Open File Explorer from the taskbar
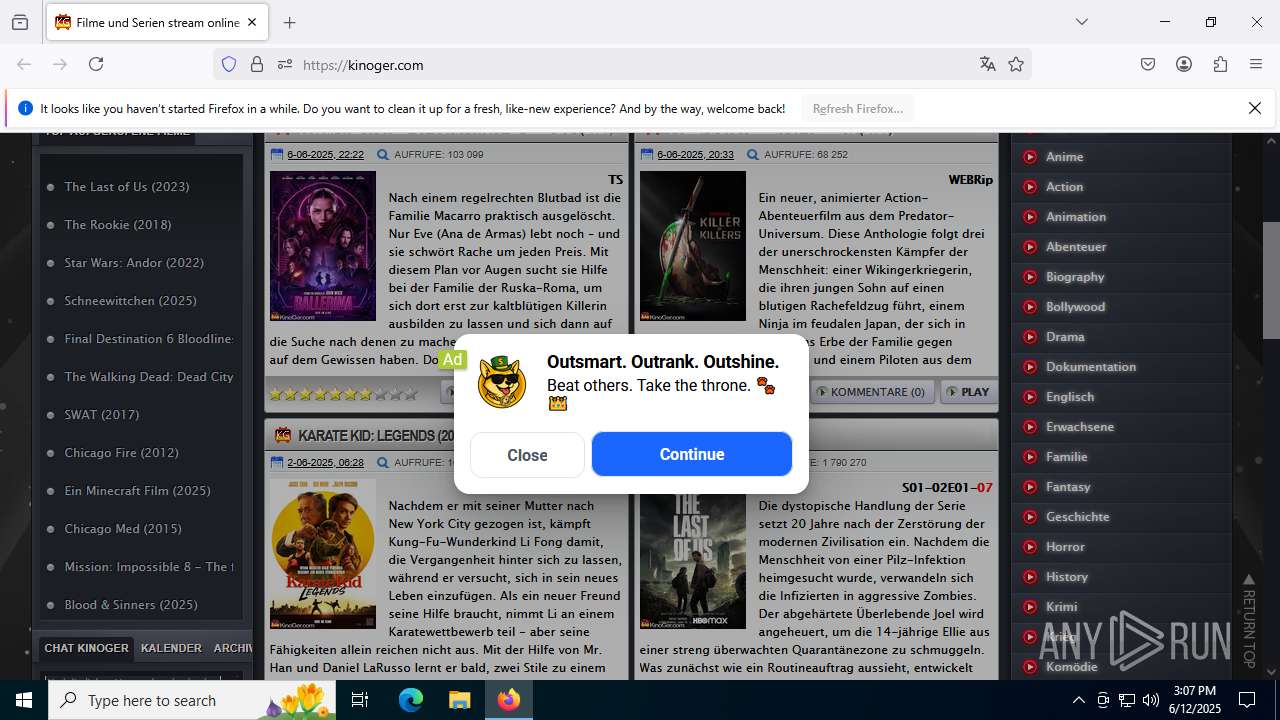 point(459,700)
